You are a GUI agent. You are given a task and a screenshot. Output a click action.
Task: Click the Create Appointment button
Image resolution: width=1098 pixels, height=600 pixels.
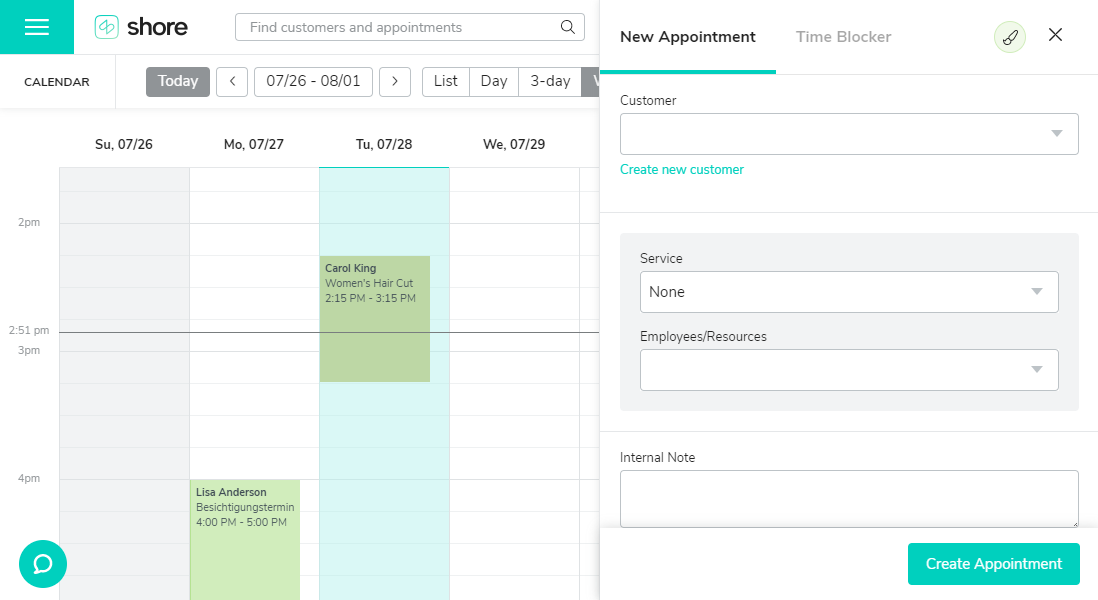coord(994,564)
